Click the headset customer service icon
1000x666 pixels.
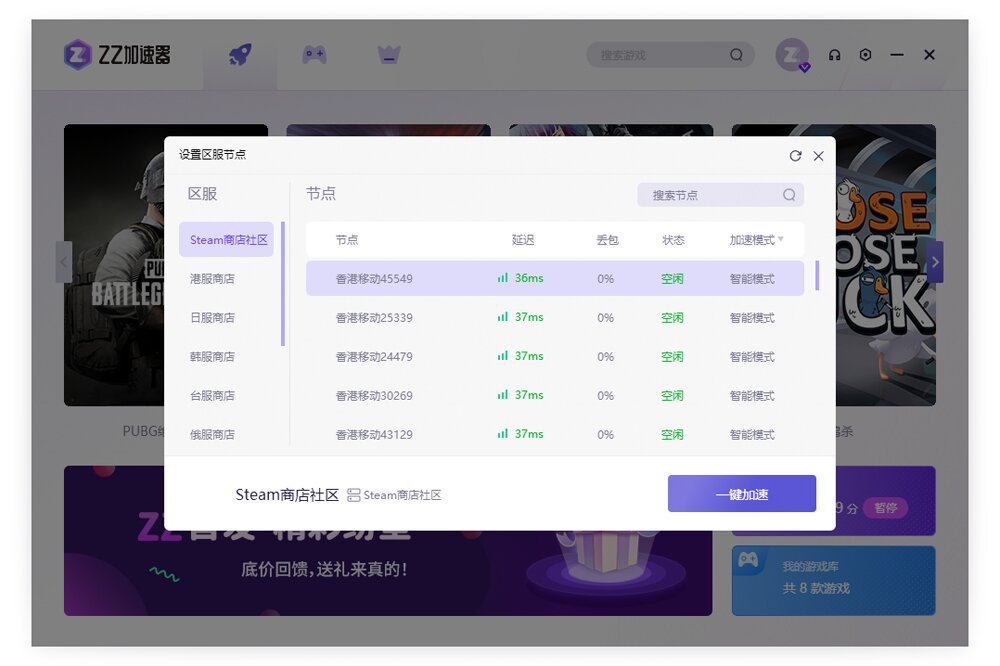click(x=834, y=55)
